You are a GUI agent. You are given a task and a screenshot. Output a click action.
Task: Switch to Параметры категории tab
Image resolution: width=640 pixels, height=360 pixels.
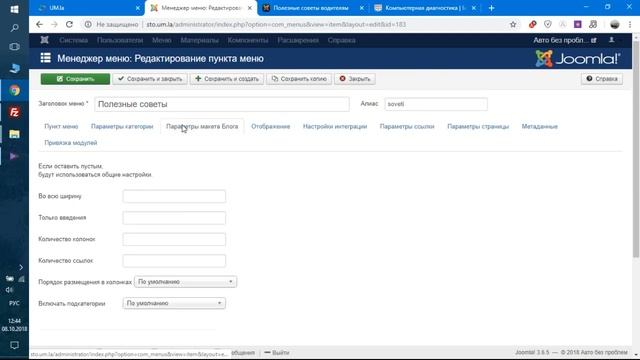click(122, 127)
